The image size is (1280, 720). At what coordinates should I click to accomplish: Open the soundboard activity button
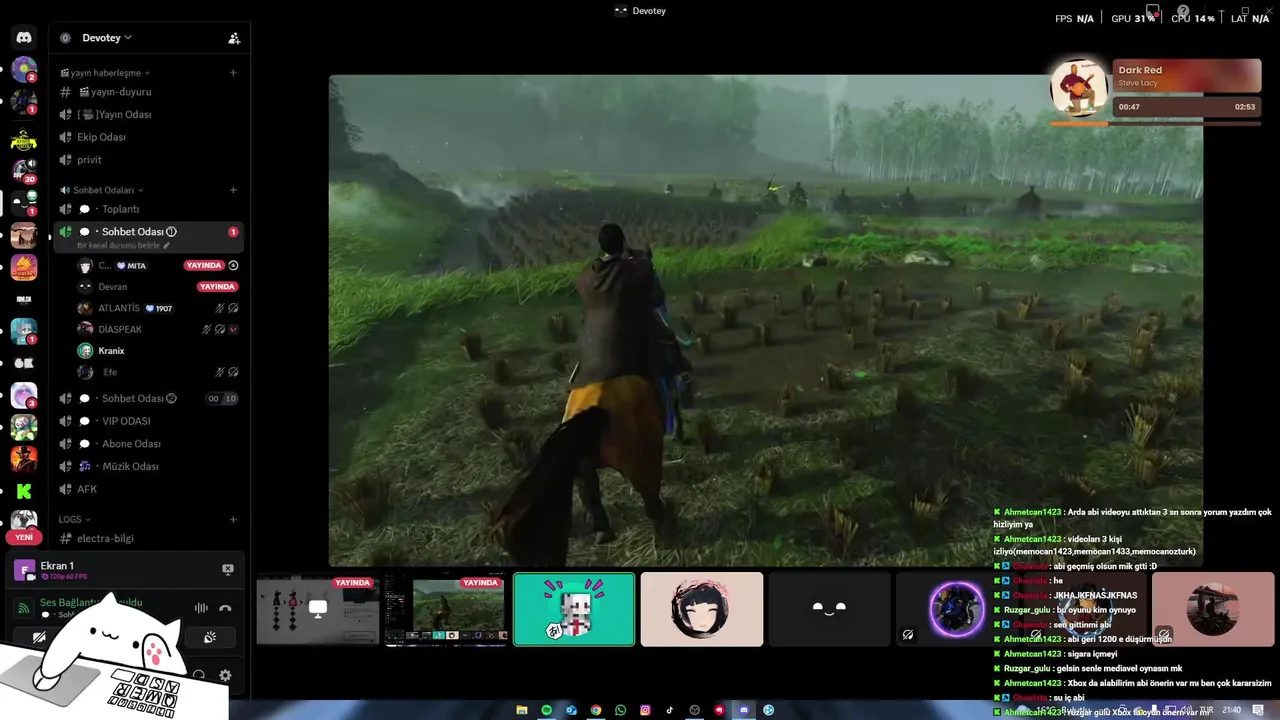pos(210,637)
